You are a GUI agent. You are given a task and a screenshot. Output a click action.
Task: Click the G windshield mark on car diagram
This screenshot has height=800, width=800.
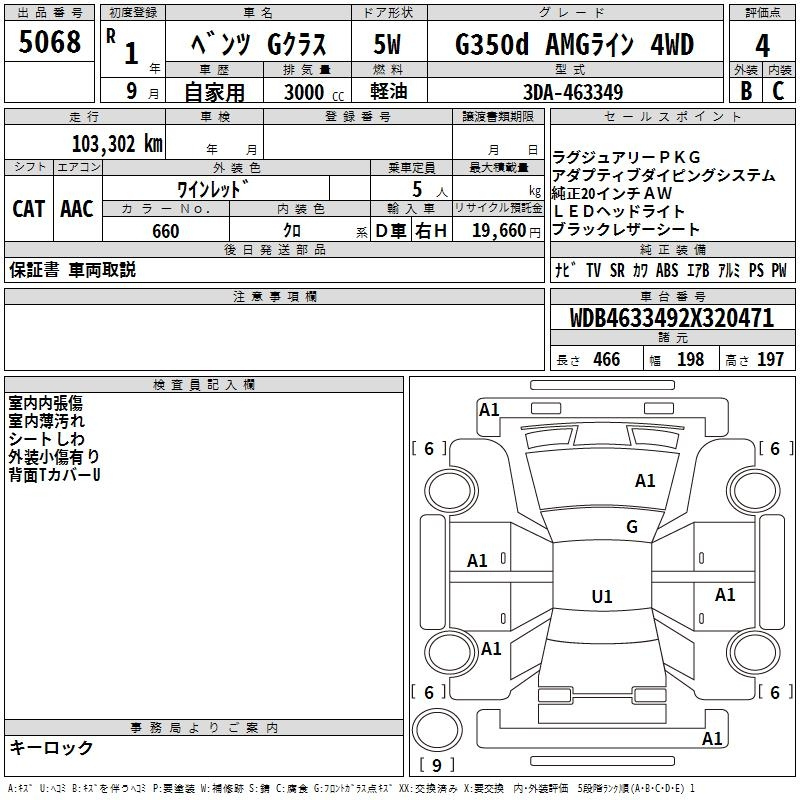pyautogui.click(x=631, y=527)
